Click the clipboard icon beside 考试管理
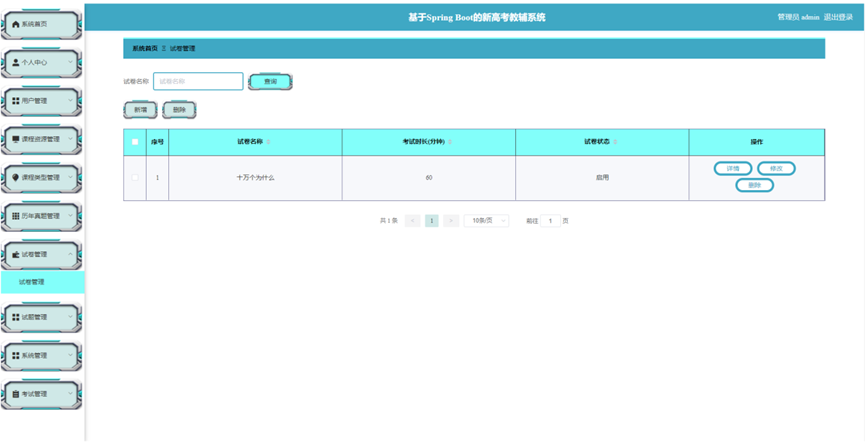 (15, 394)
